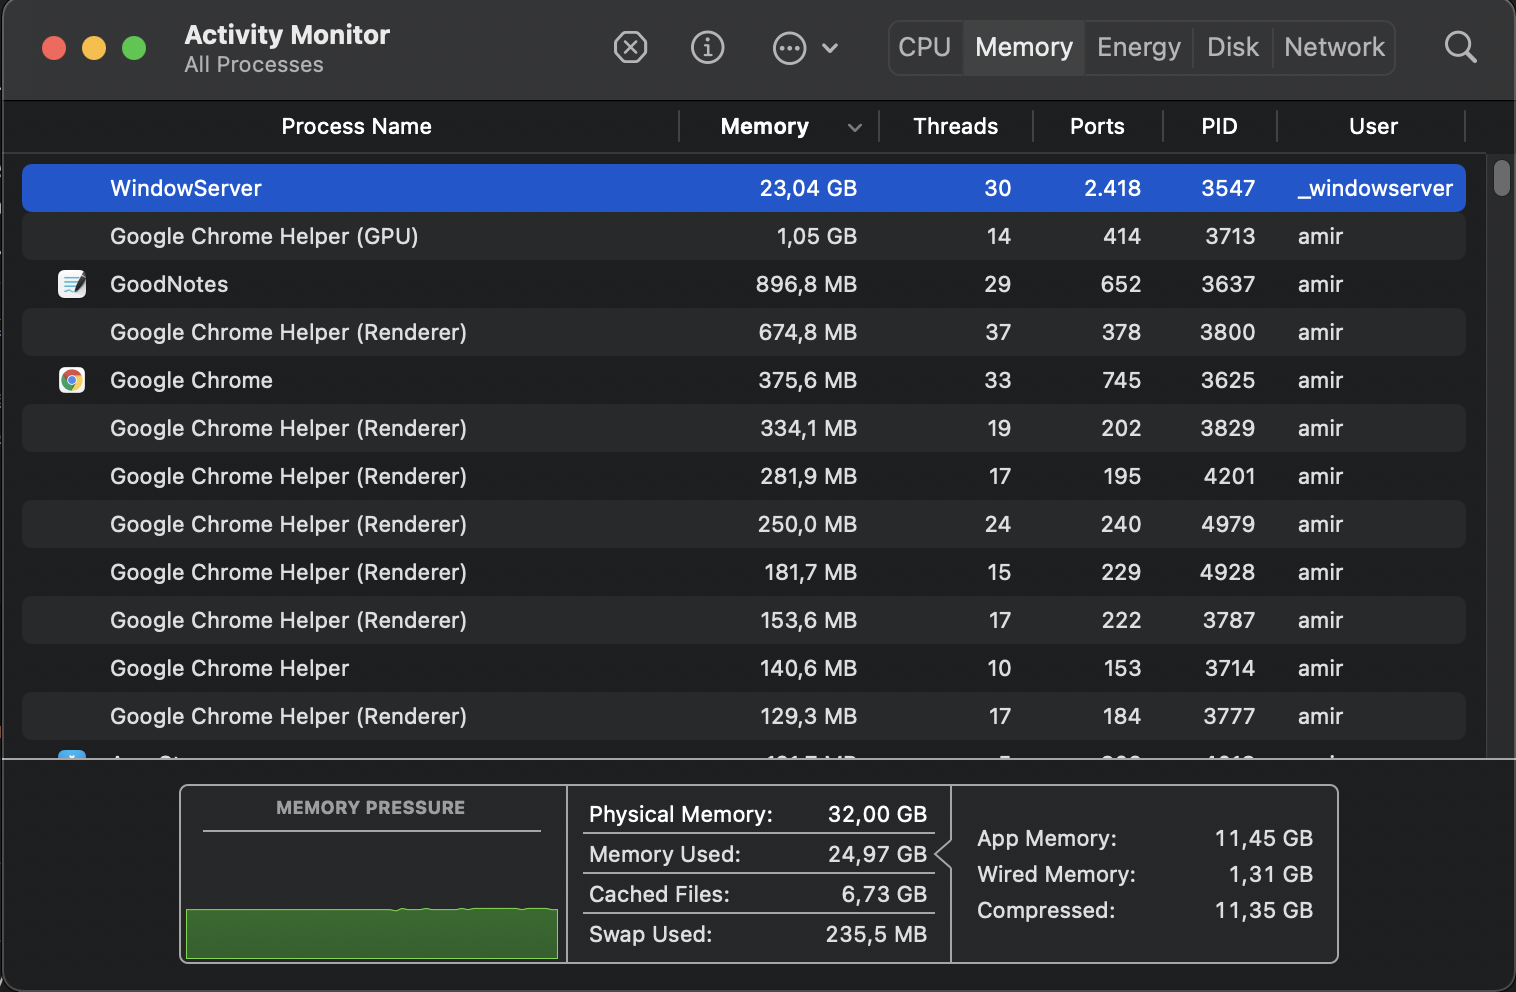This screenshot has width=1516, height=992.
Task: Sort by the Threads column header
Action: (955, 126)
